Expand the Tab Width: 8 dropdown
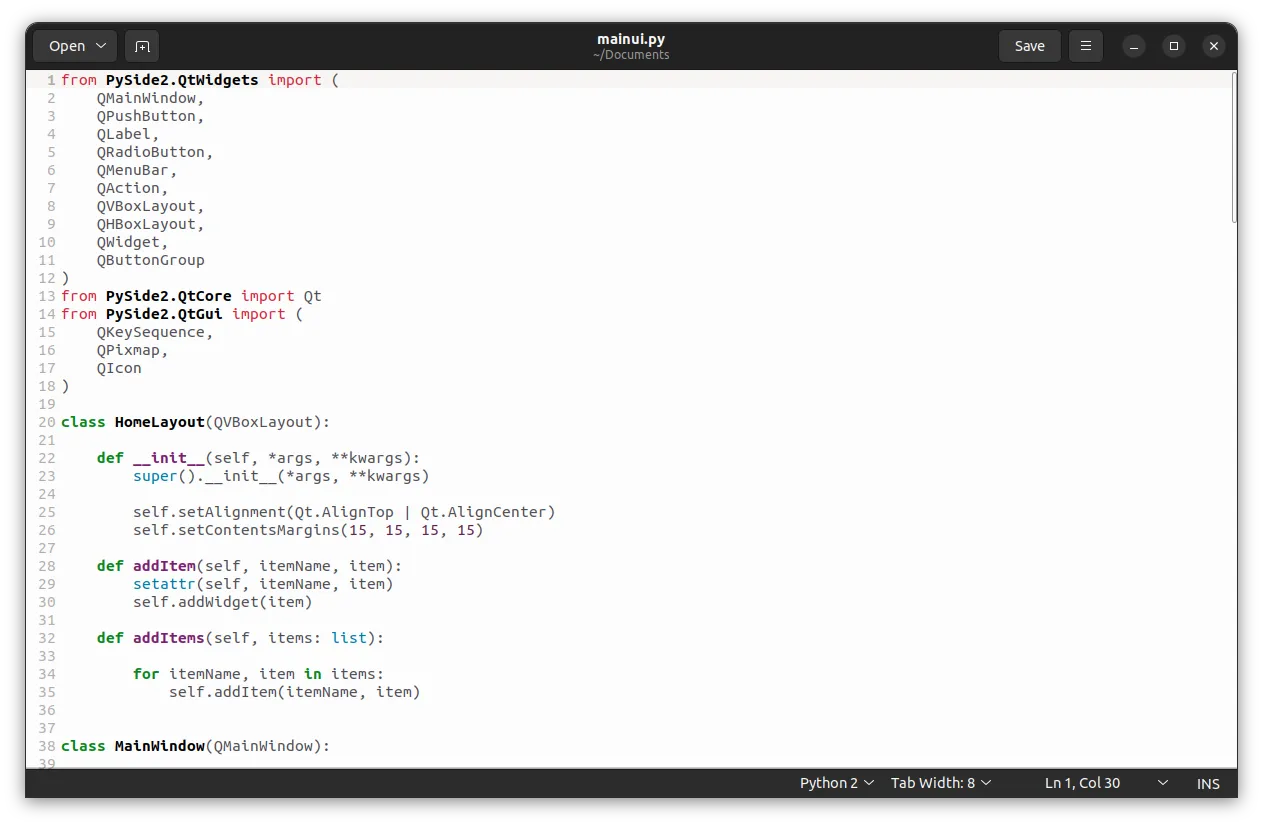This screenshot has width=1263, height=826. click(x=940, y=783)
